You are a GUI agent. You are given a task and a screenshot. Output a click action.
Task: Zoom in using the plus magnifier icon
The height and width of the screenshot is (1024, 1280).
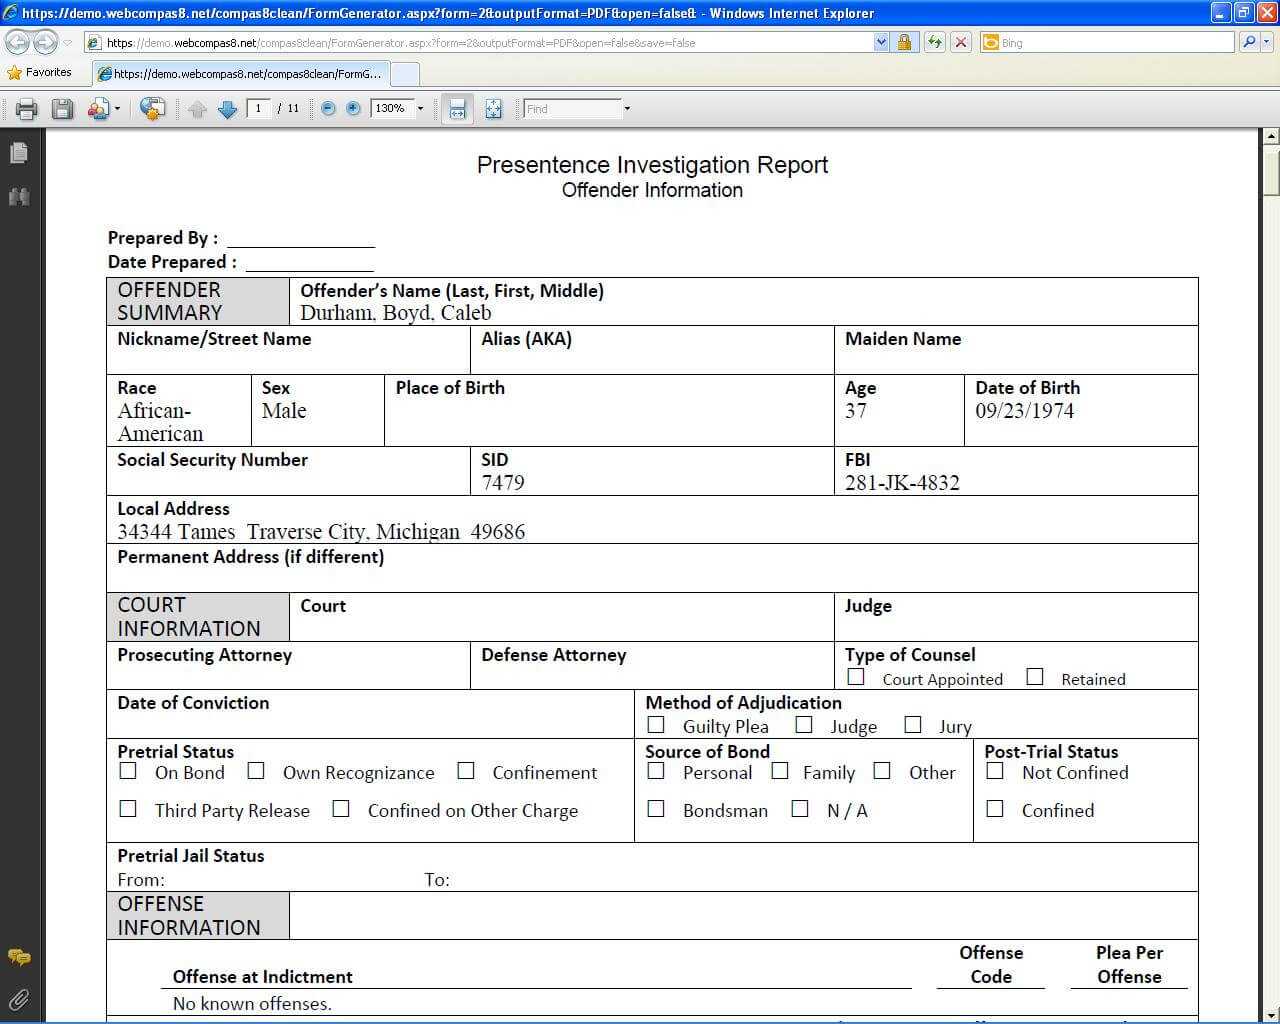coord(352,109)
